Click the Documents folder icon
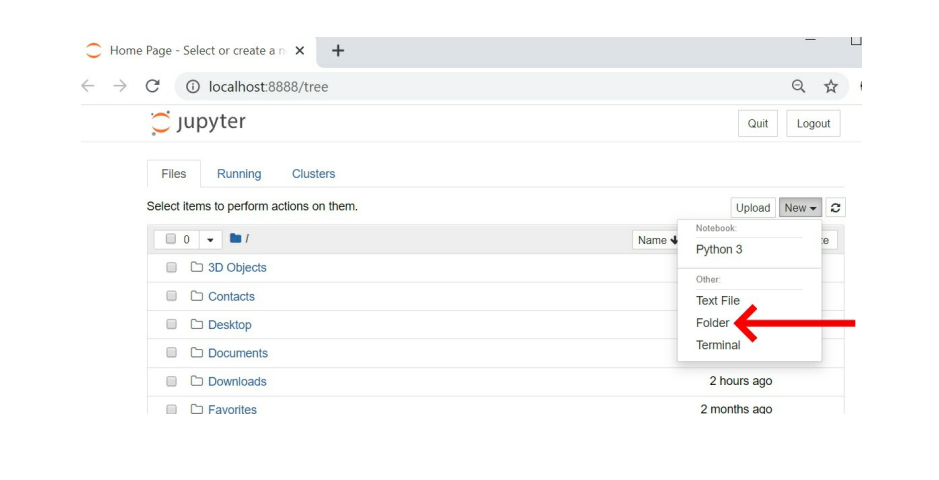 point(196,353)
